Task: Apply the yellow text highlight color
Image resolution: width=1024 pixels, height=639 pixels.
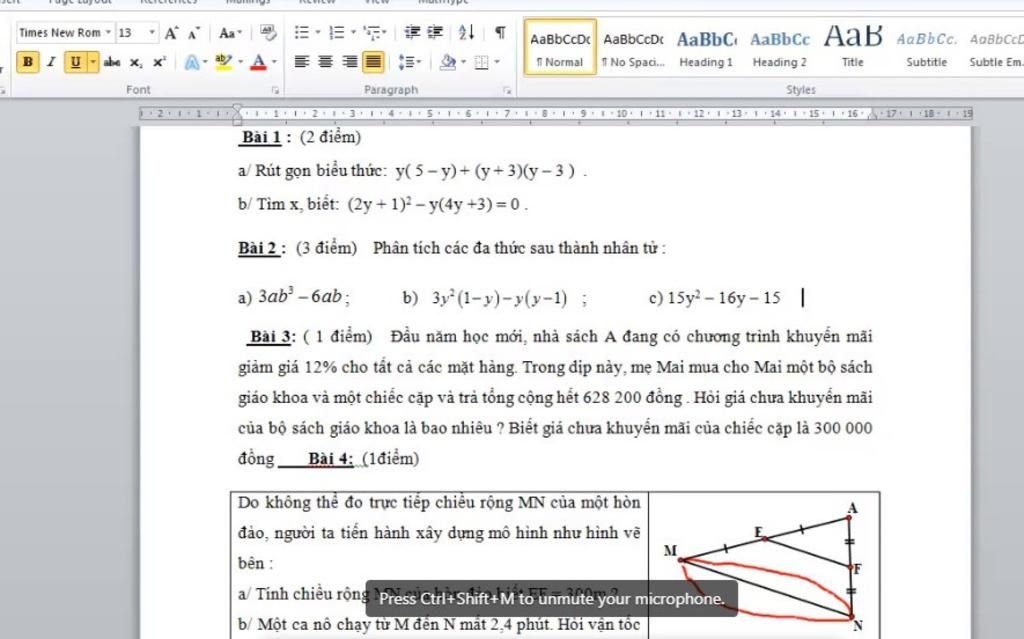Action: 223,62
